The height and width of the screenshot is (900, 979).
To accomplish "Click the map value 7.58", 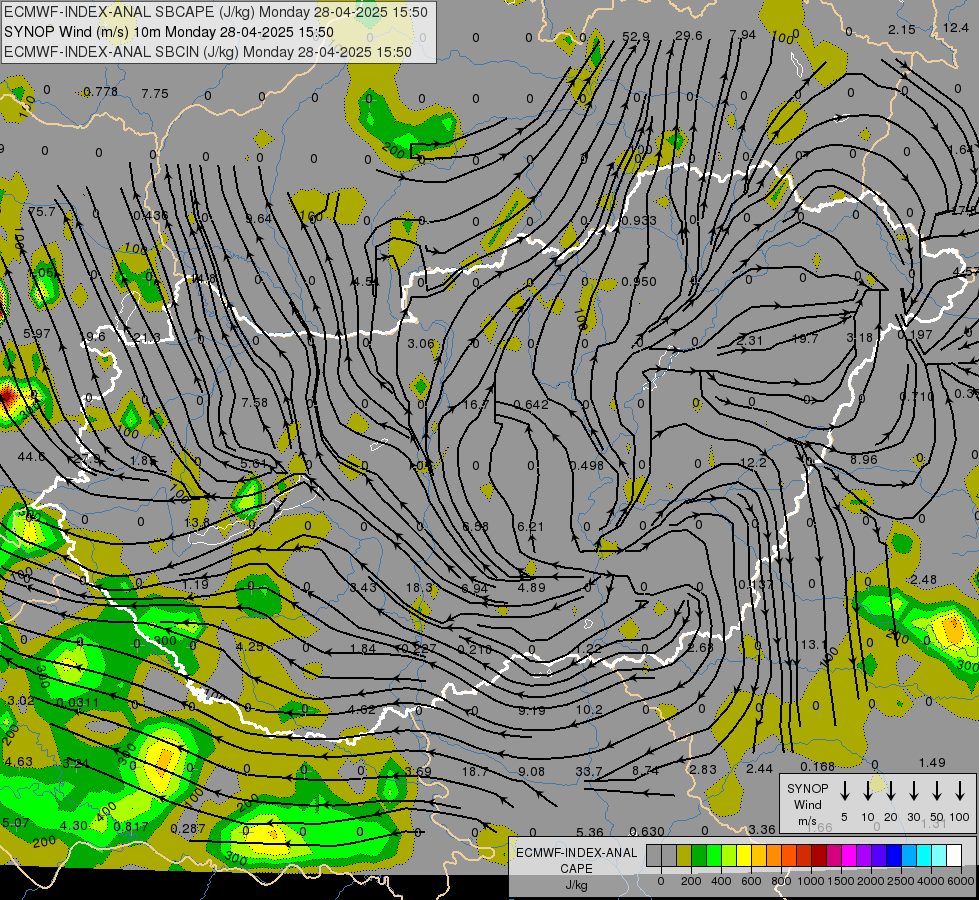I will coord(255,402).
